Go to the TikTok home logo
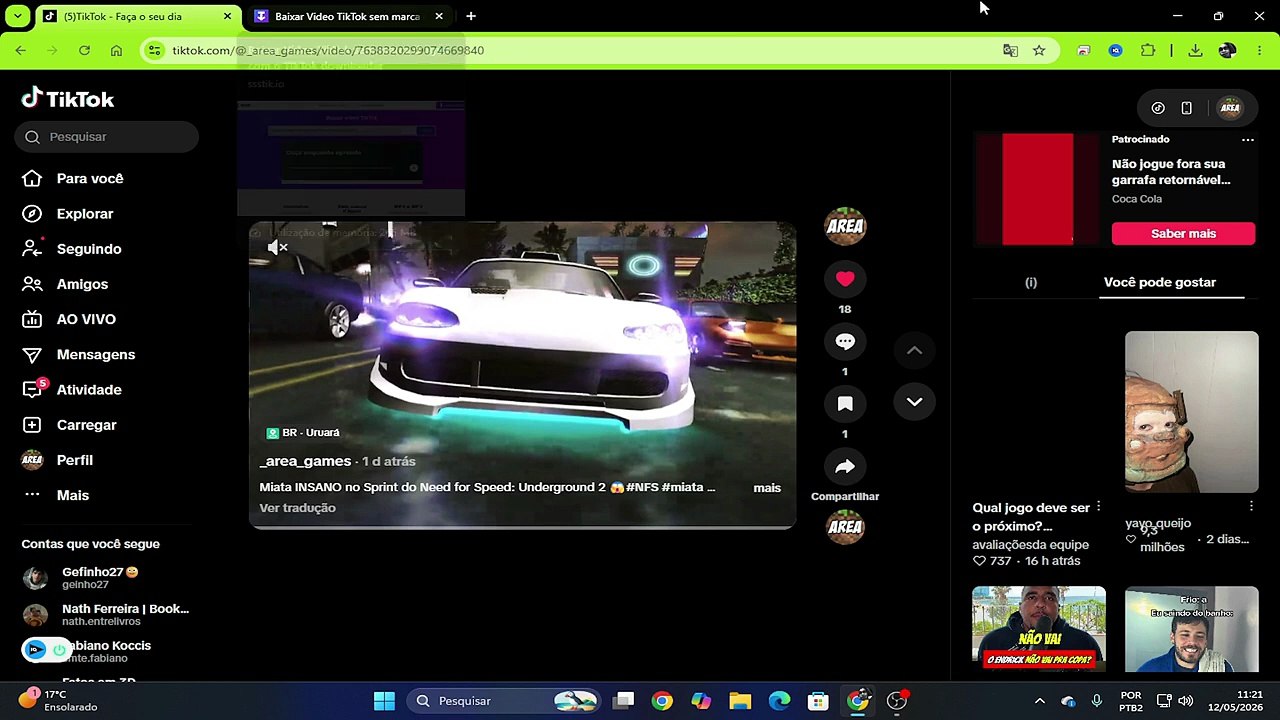Image resolution: width=1280 pixels, height=720 pixels. (68, 98)
